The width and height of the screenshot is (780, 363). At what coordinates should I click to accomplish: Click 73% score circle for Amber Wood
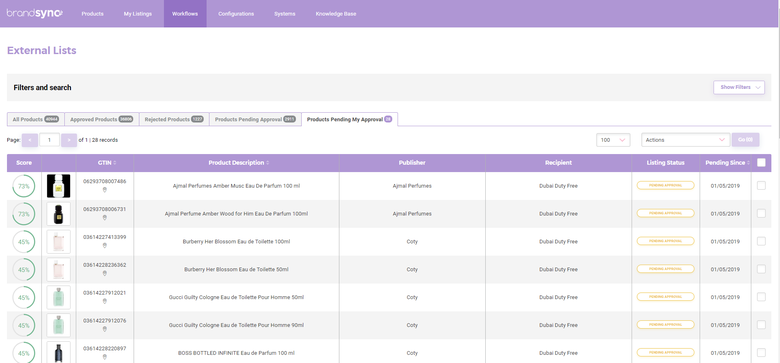[24, 214]
